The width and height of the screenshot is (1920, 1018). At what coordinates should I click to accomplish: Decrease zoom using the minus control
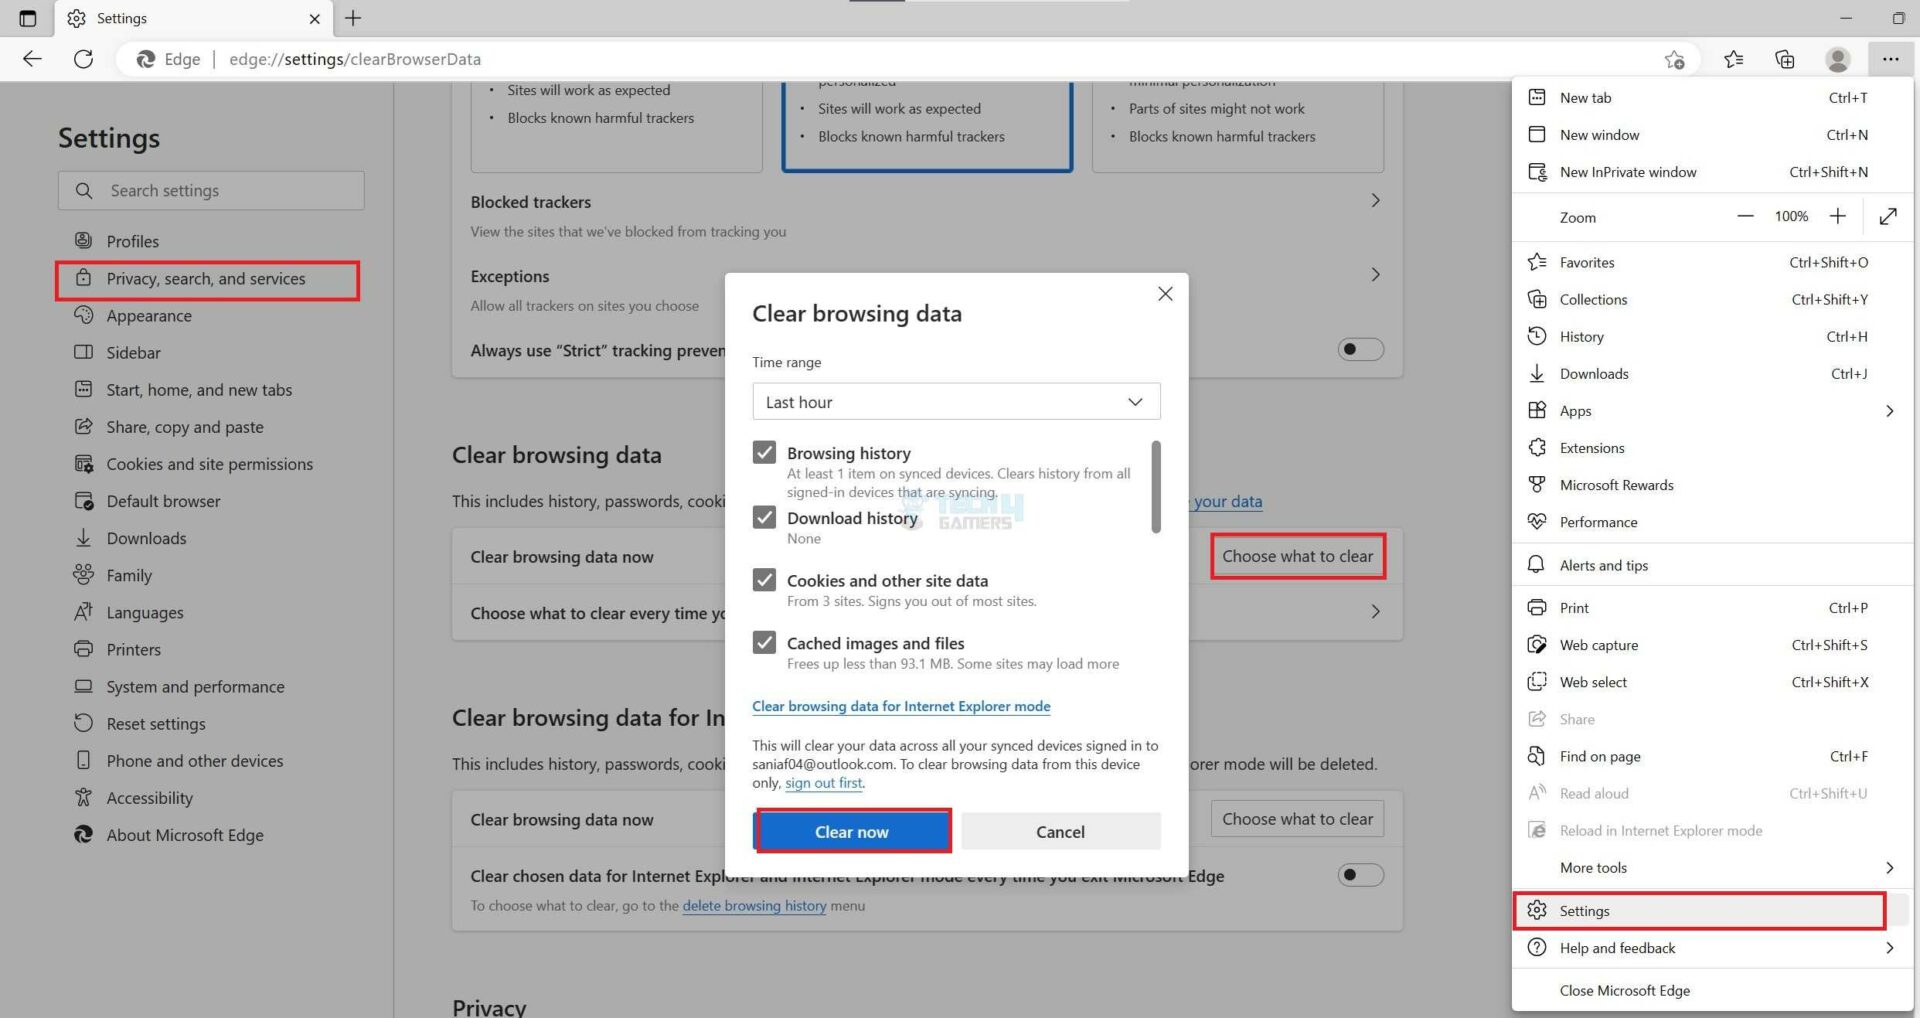tap(1746, 216)
